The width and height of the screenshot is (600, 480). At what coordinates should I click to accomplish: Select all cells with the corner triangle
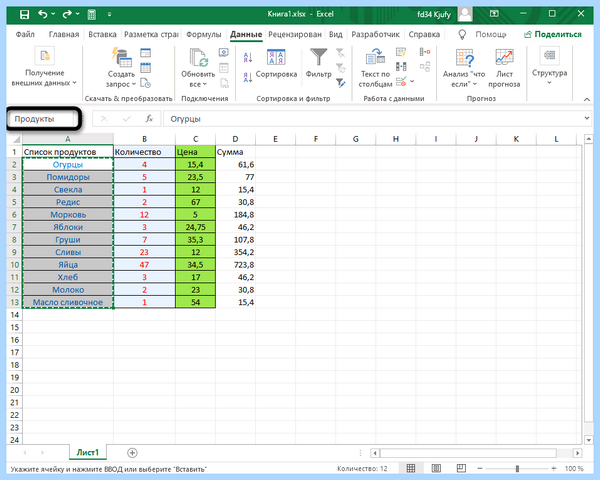point(16,139)
